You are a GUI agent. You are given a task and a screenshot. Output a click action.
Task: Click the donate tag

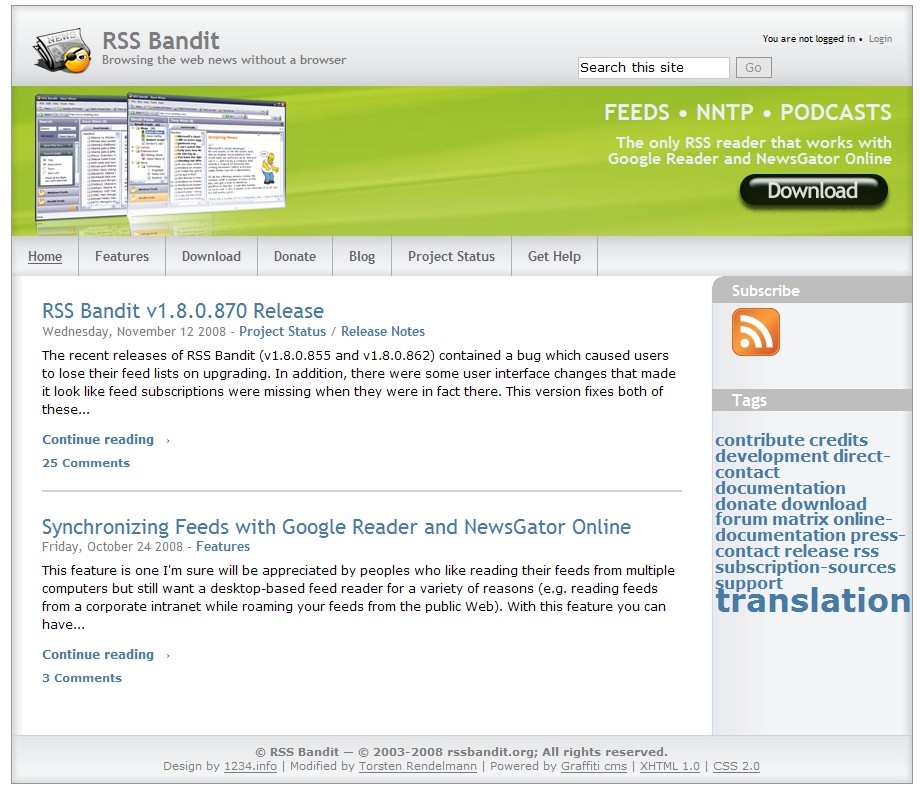[746, 504]
